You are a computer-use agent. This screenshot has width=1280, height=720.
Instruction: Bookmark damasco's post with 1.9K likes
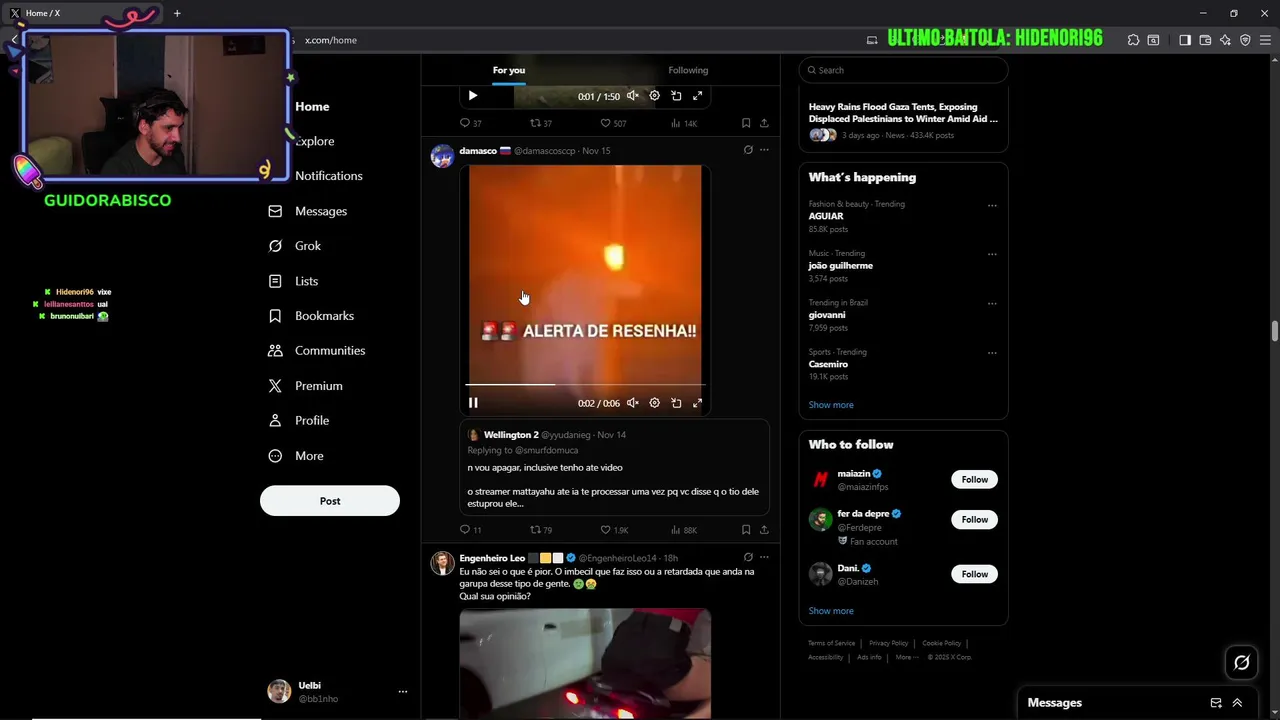click(746, 530)
